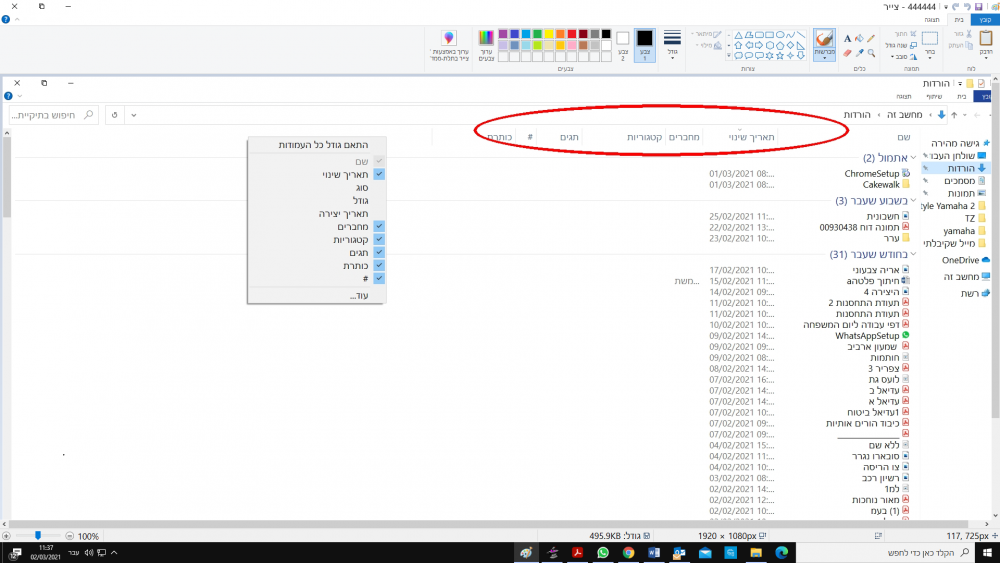
Task: Click the Select (בחר) rectangle tool
Action: coord(930,38)
